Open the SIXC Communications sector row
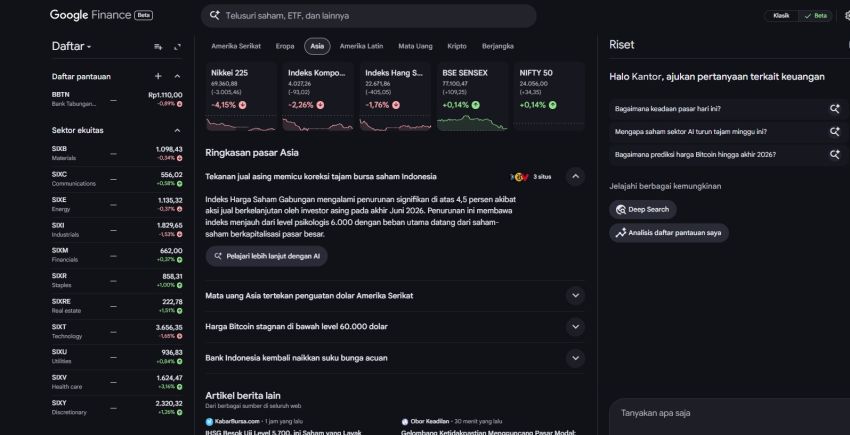This screenshot has height=435, width=850. 117,179
